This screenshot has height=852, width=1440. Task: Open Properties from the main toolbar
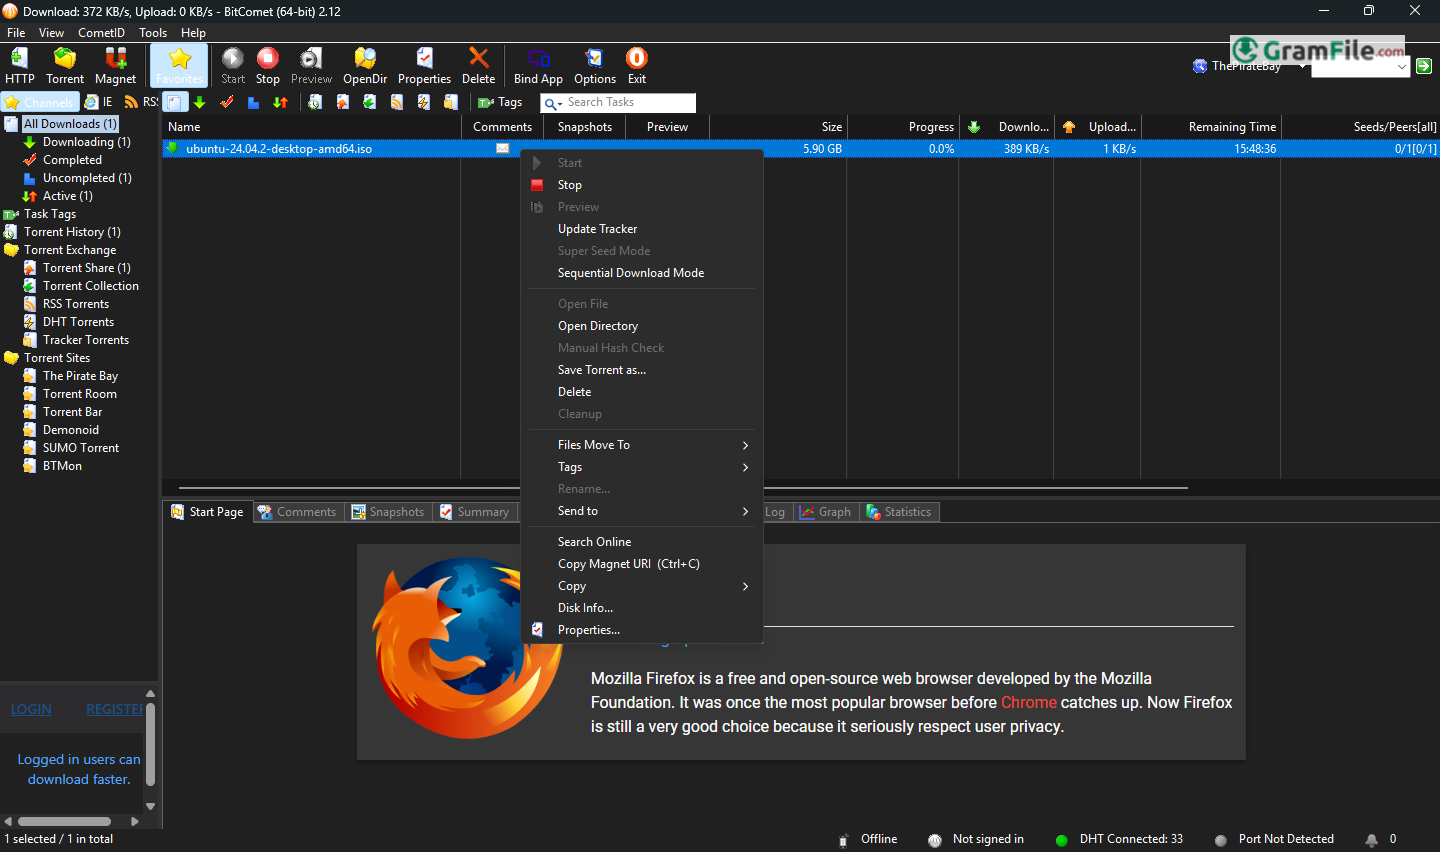[x=424, y=66]
